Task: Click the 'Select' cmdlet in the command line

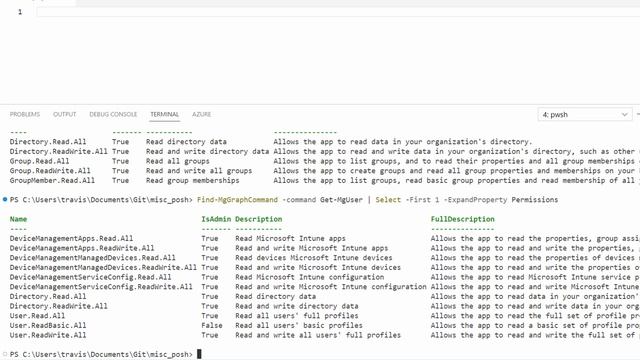Action: pos(388,200)
